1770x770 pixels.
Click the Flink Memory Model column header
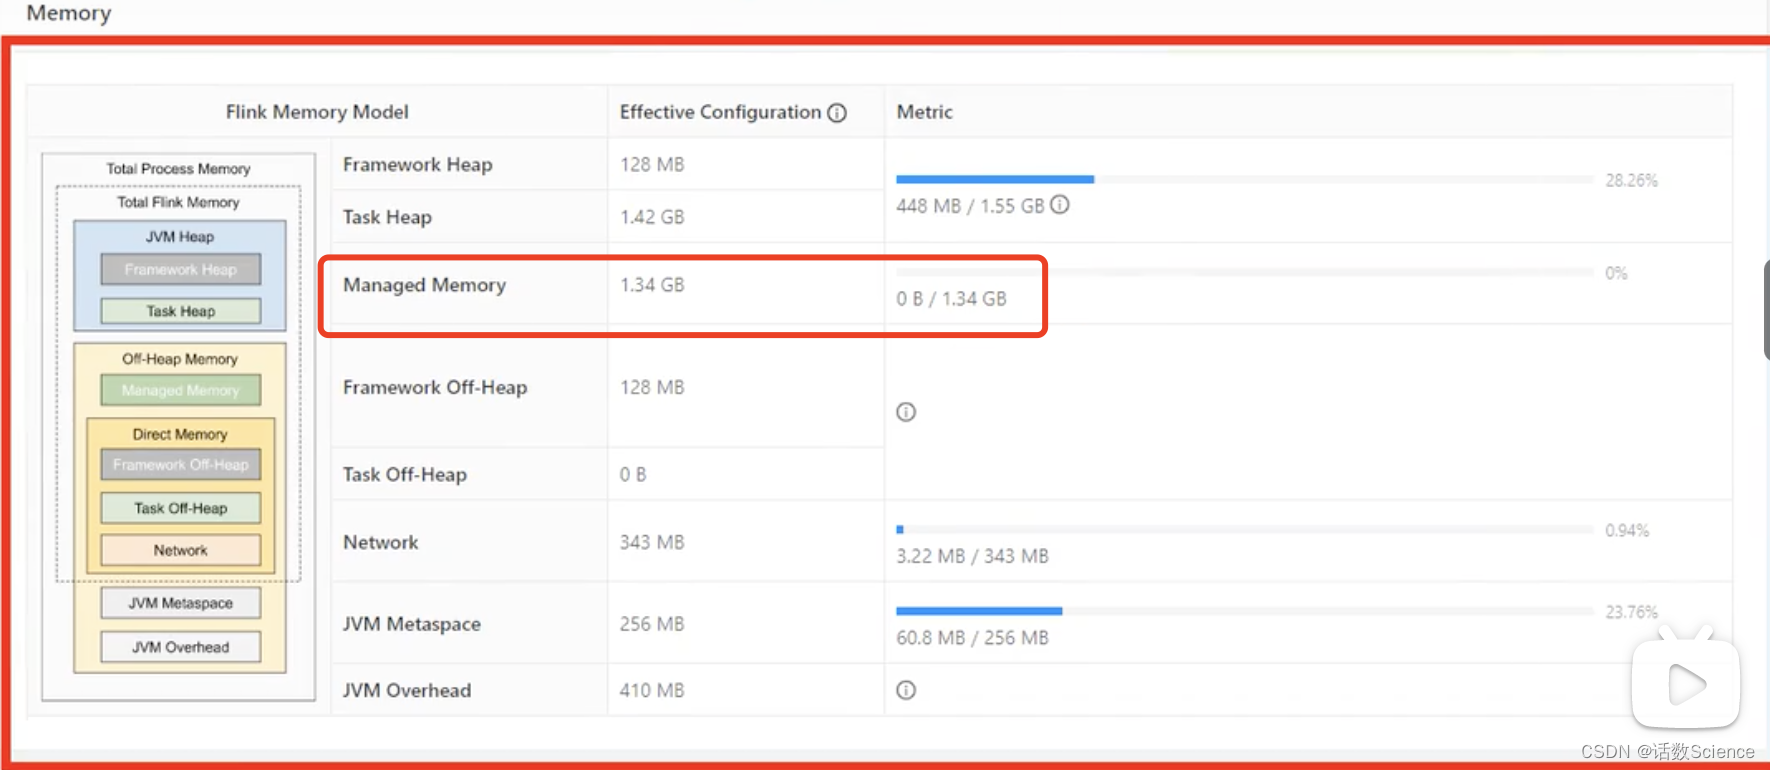317,112
